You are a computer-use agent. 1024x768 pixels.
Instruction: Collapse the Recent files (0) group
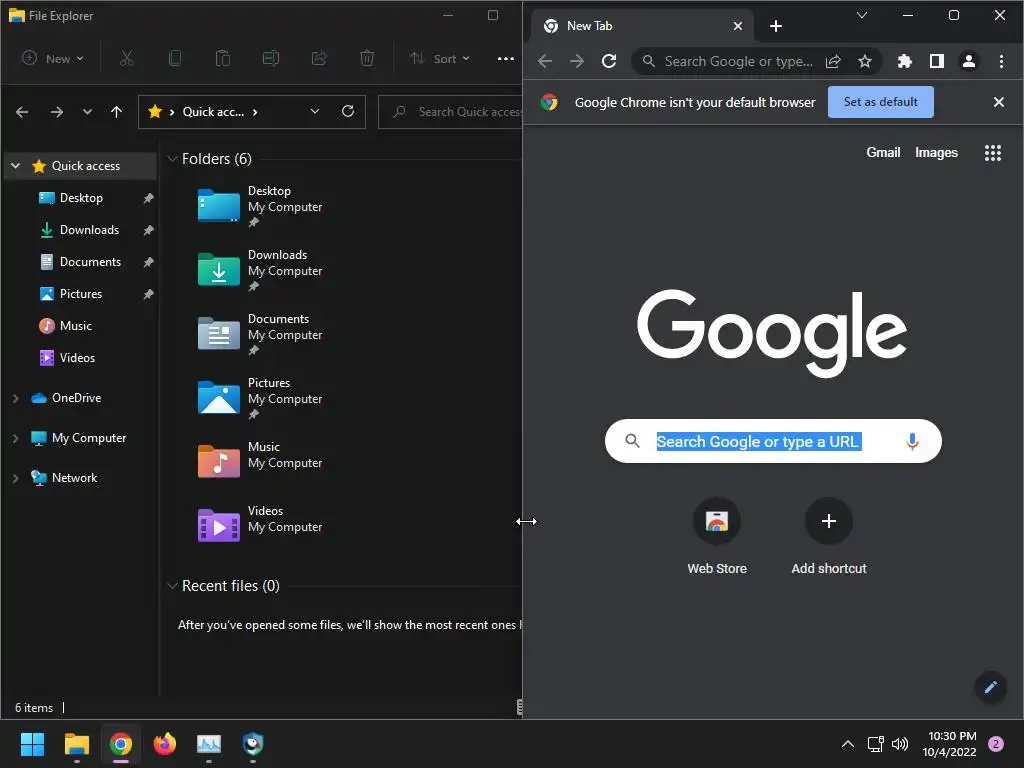pos(172,586)
